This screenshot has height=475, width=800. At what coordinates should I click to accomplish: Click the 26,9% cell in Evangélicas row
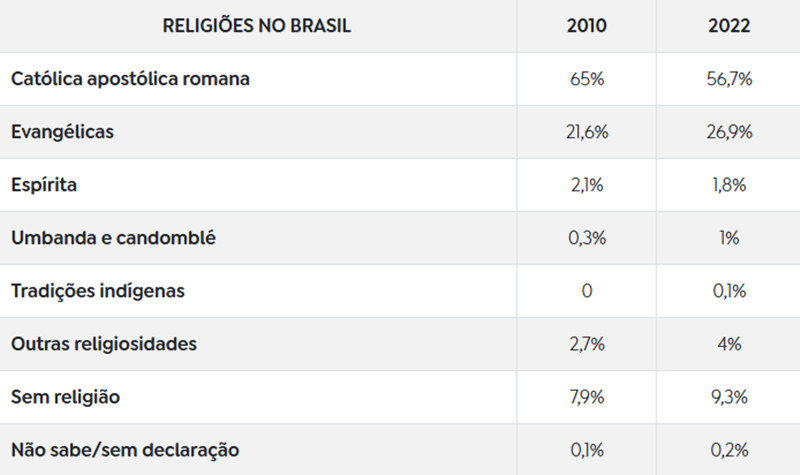pyautogui.click(x=729, y=132)
